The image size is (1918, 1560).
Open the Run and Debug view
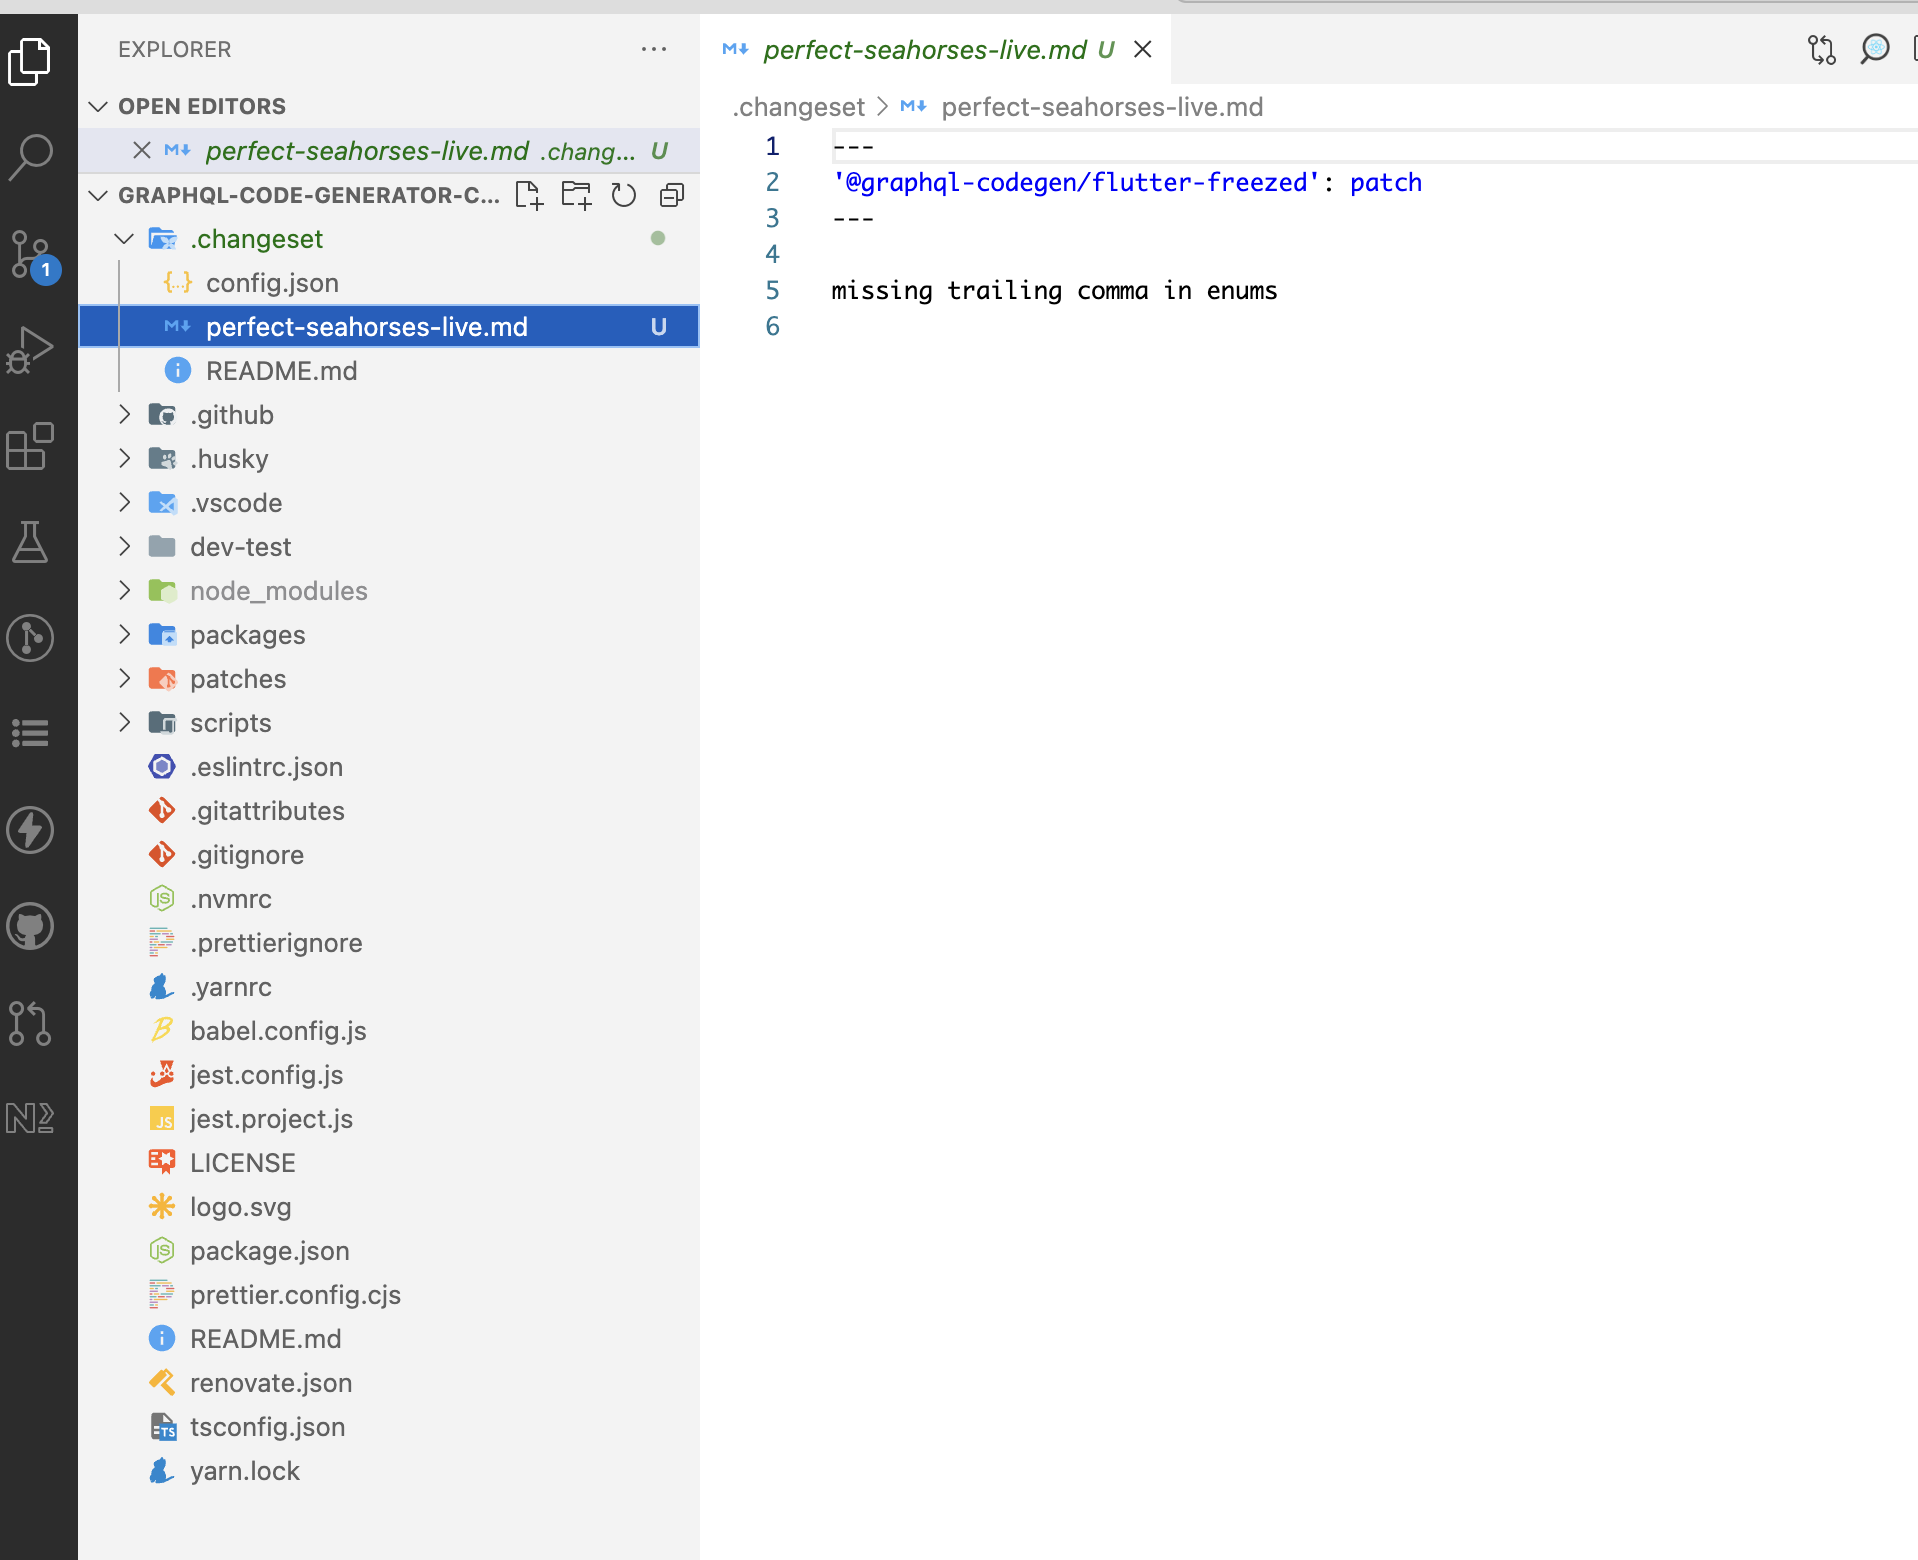[30, 350]
